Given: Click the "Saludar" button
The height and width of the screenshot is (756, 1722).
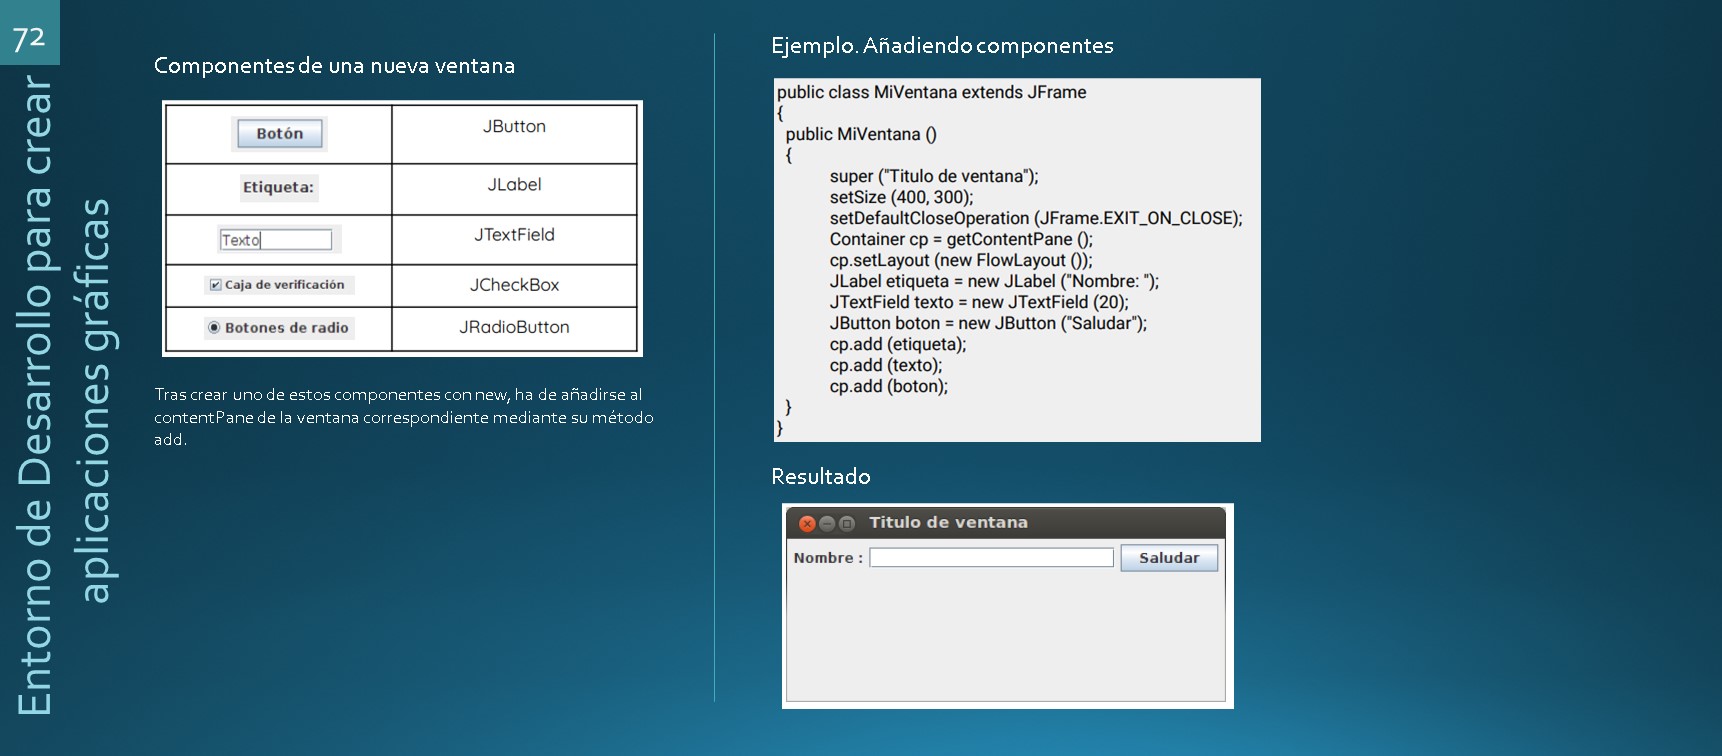Looking at the screenshot, I should (1168, 558).
